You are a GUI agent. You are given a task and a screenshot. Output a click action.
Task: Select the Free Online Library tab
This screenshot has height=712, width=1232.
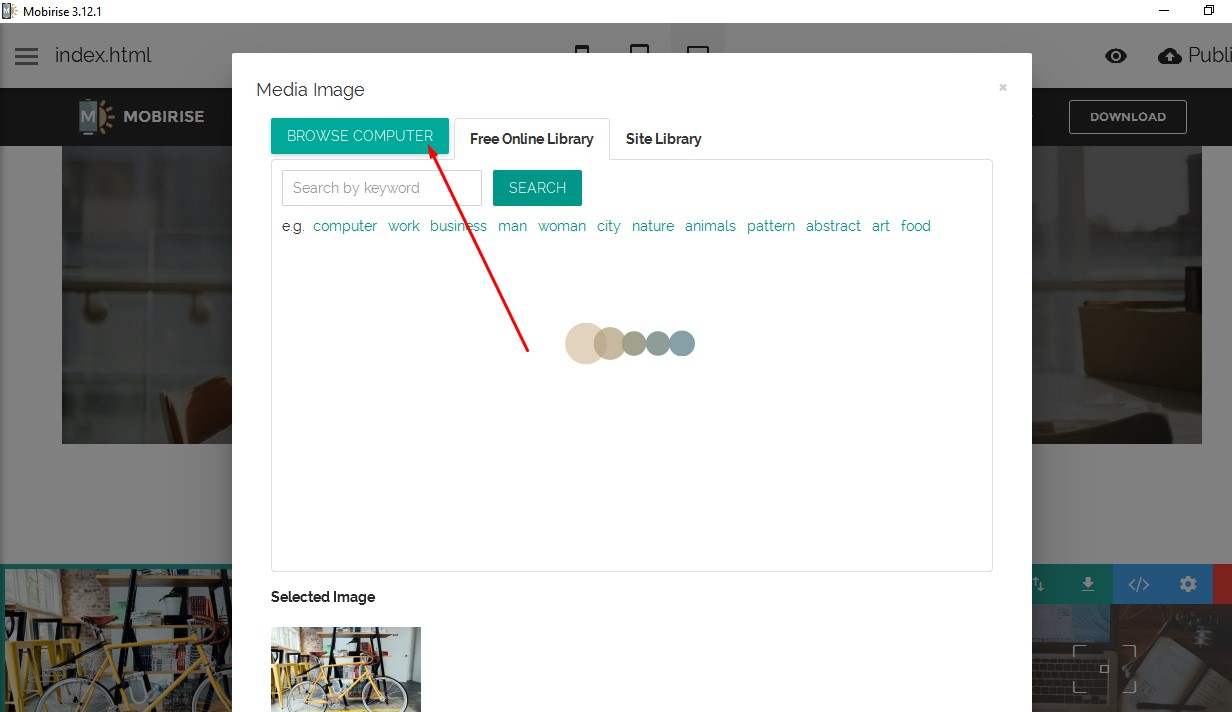pyautogui.click(x=531, y=139)
